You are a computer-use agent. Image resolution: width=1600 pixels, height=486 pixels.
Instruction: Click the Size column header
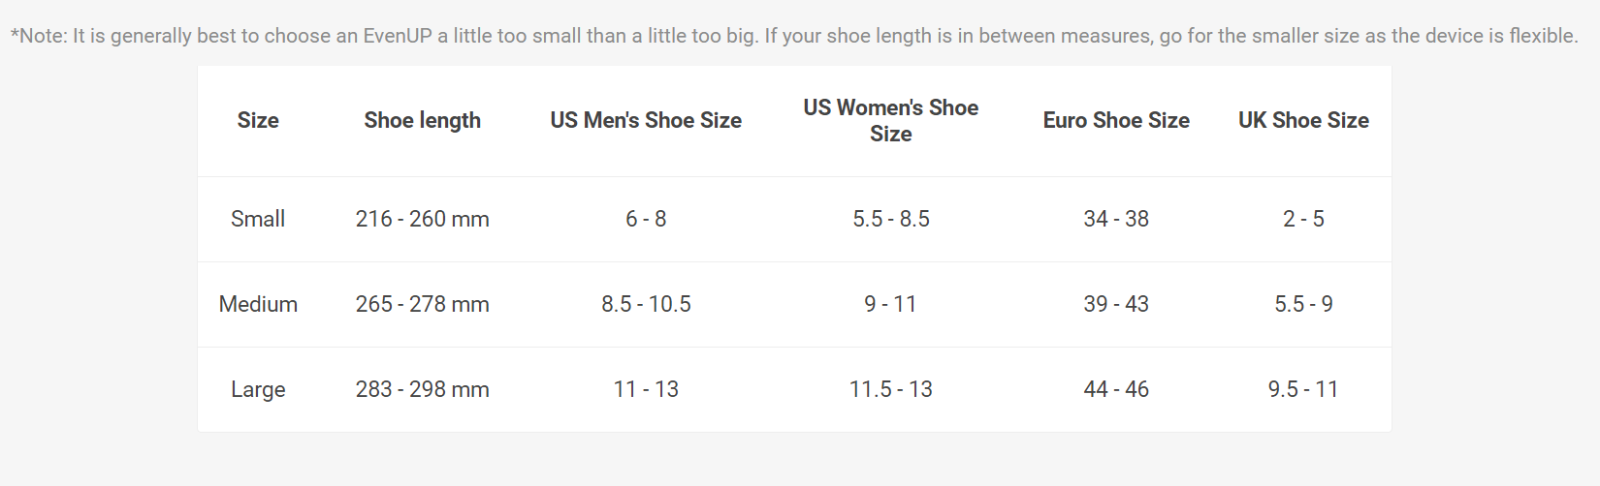point(257,120)
